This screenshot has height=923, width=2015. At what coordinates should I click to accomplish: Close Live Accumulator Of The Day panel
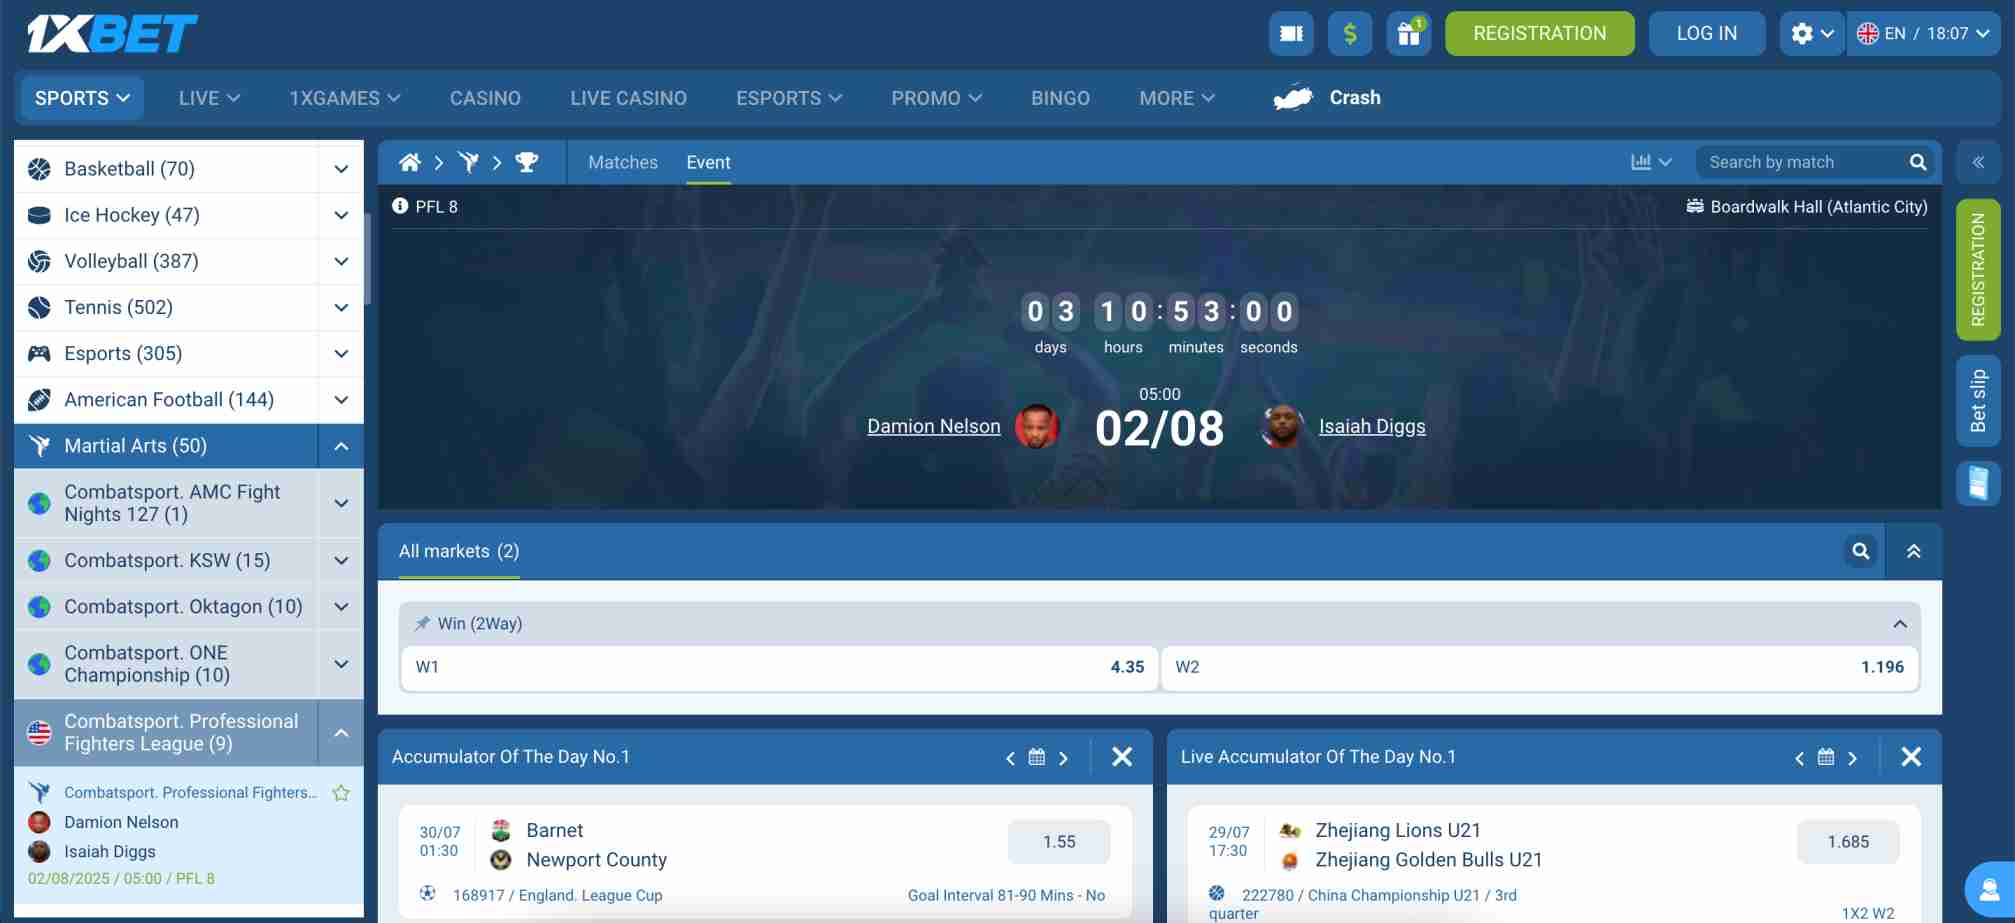point(1911,757)
